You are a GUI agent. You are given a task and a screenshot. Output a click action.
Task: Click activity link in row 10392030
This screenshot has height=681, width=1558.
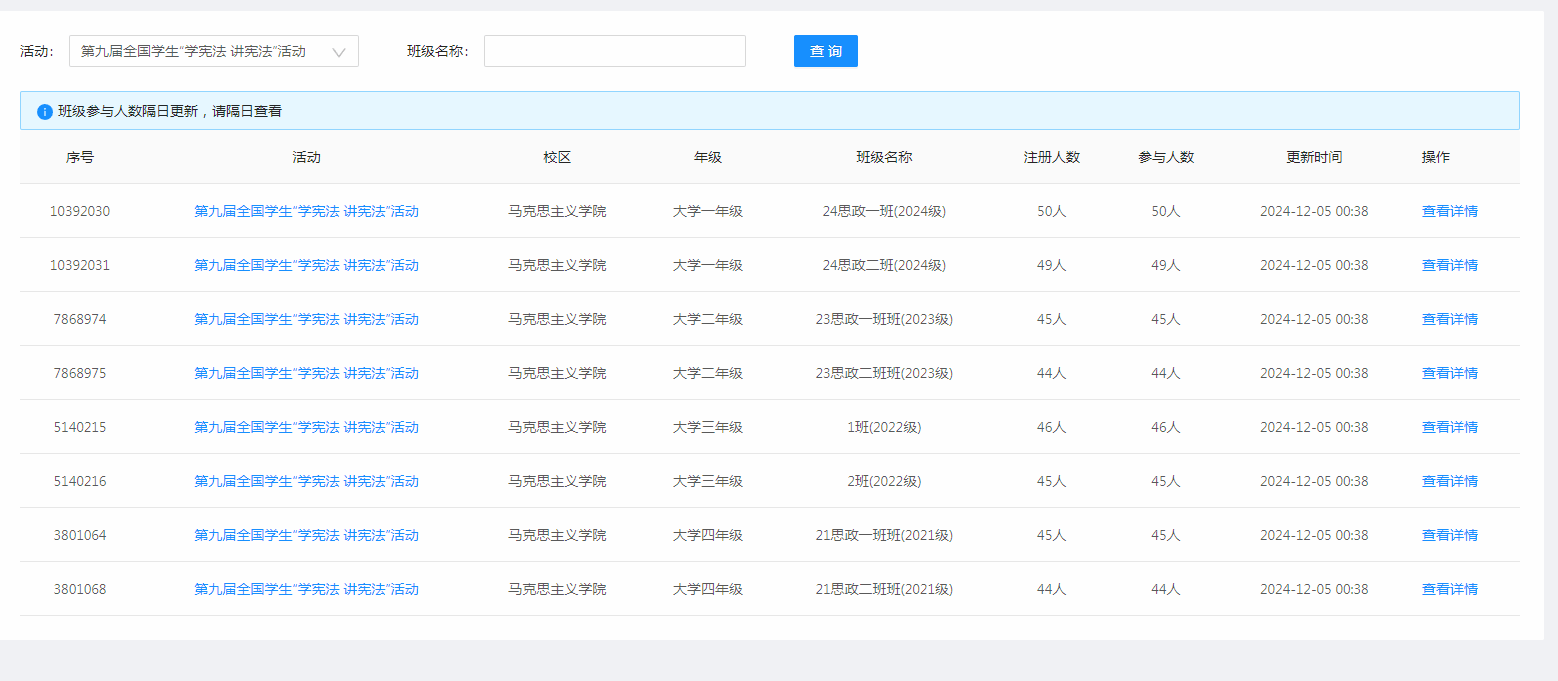pos(306,211)
